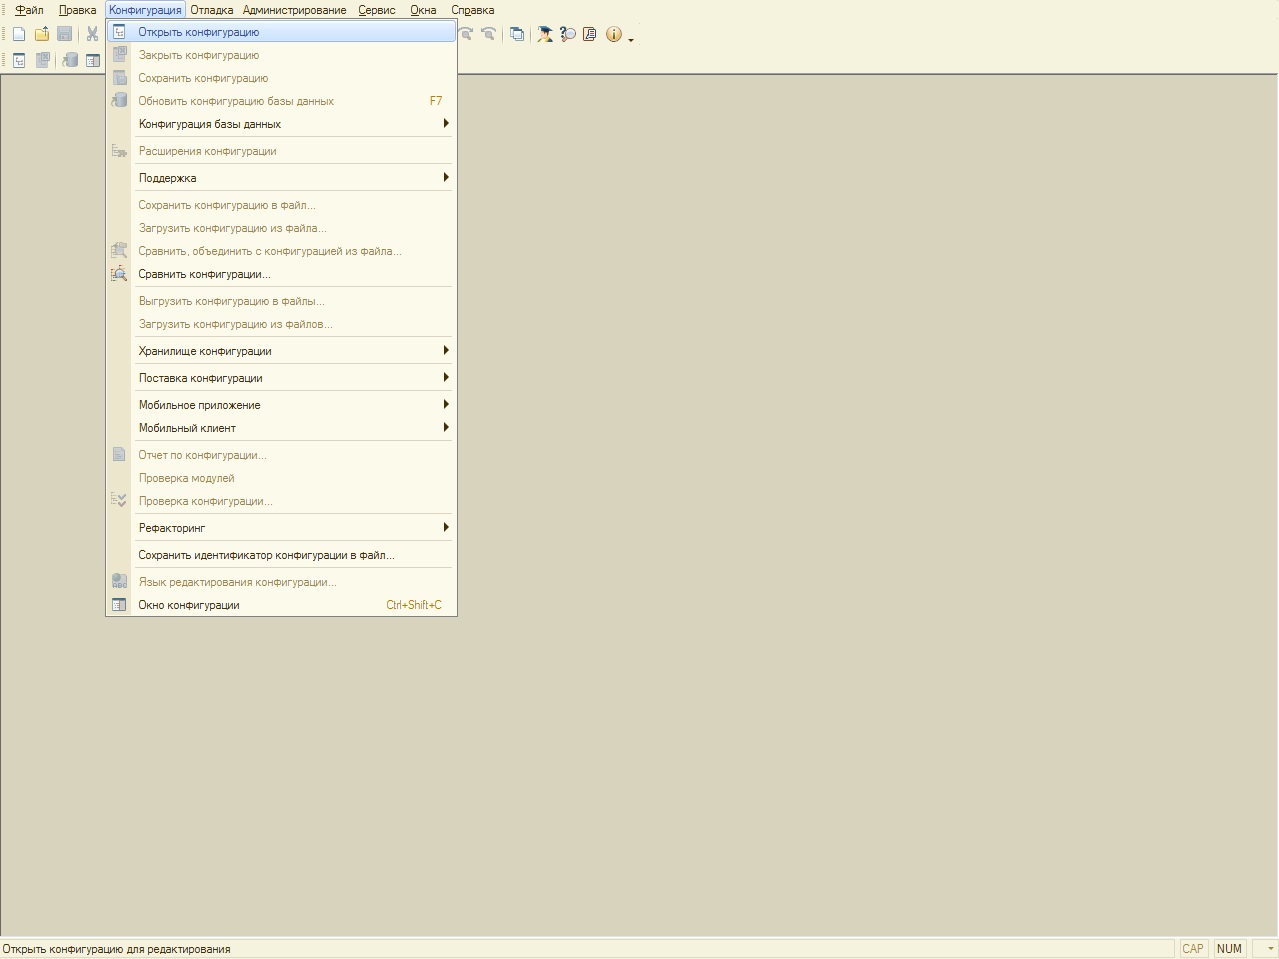The image size is (1279, 959).
Task: Select Окно конфигурации menu entry
Action: (x=281, y=605)
